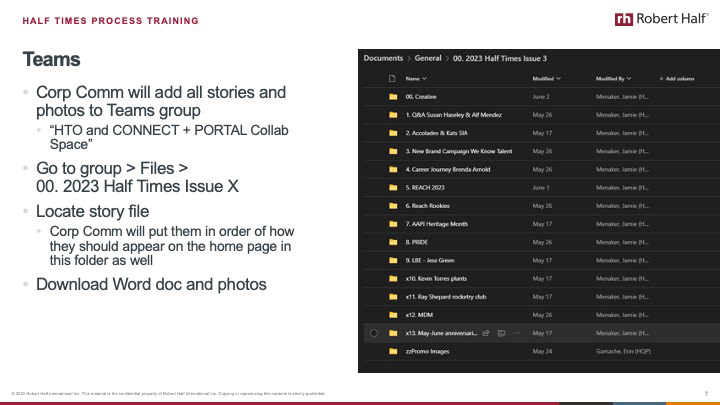Screen dimensions: 720x405
Task: Click the folder icon for 1. Q&A Susan Haseley
Action: 393,115
